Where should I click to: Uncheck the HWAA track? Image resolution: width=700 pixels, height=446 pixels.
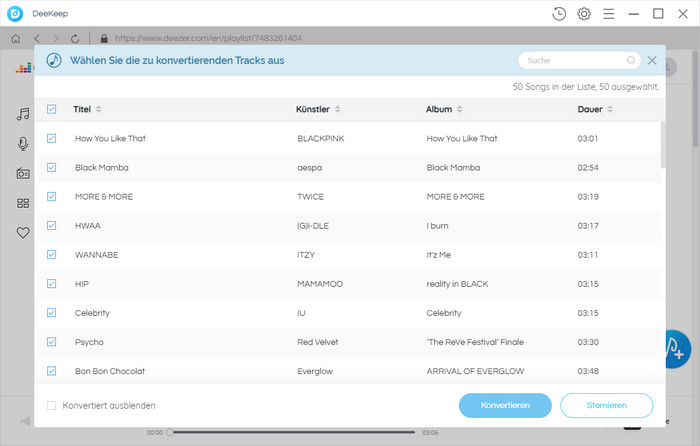point(51,225)
